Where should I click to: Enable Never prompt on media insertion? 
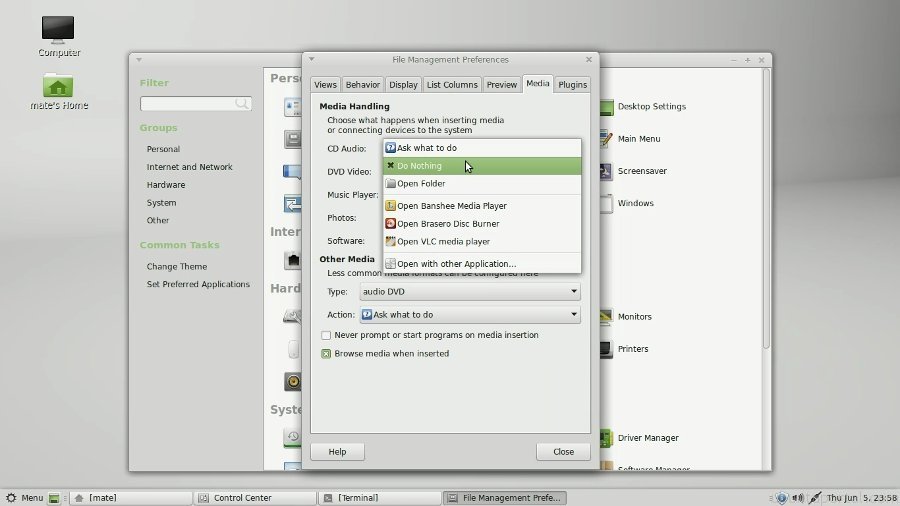[326, 335]
